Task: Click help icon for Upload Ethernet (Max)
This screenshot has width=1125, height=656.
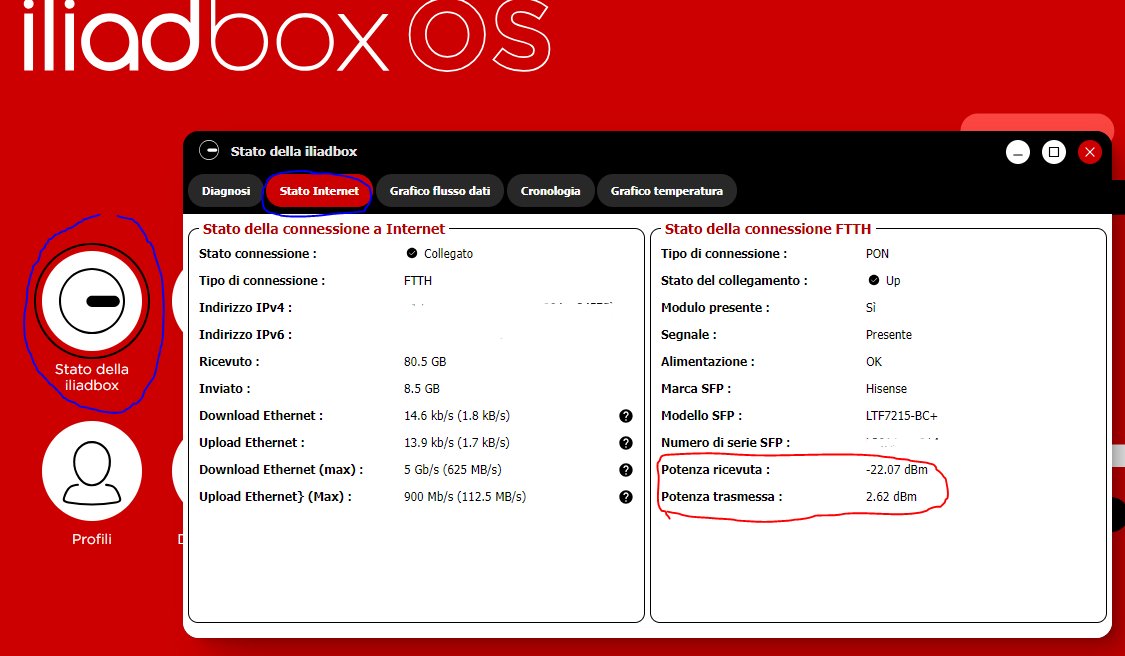Action: 626,497
